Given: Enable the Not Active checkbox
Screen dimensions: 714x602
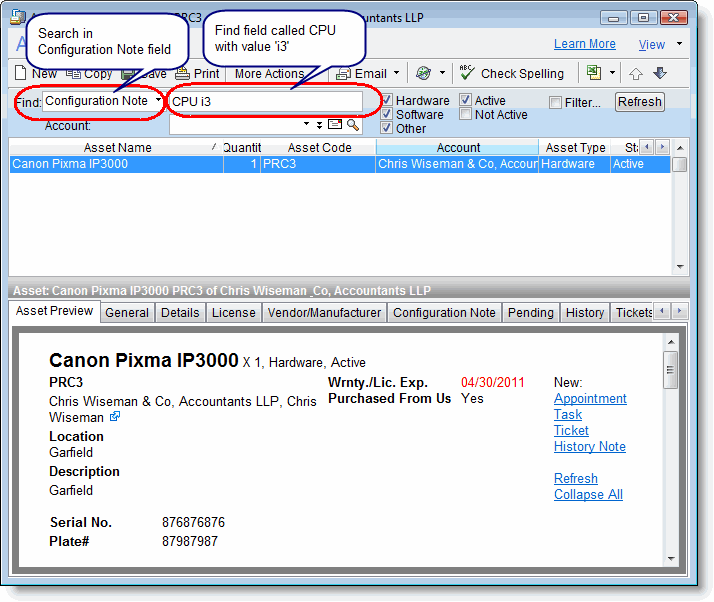Looking at the screenshot, I should click(466, 115).
